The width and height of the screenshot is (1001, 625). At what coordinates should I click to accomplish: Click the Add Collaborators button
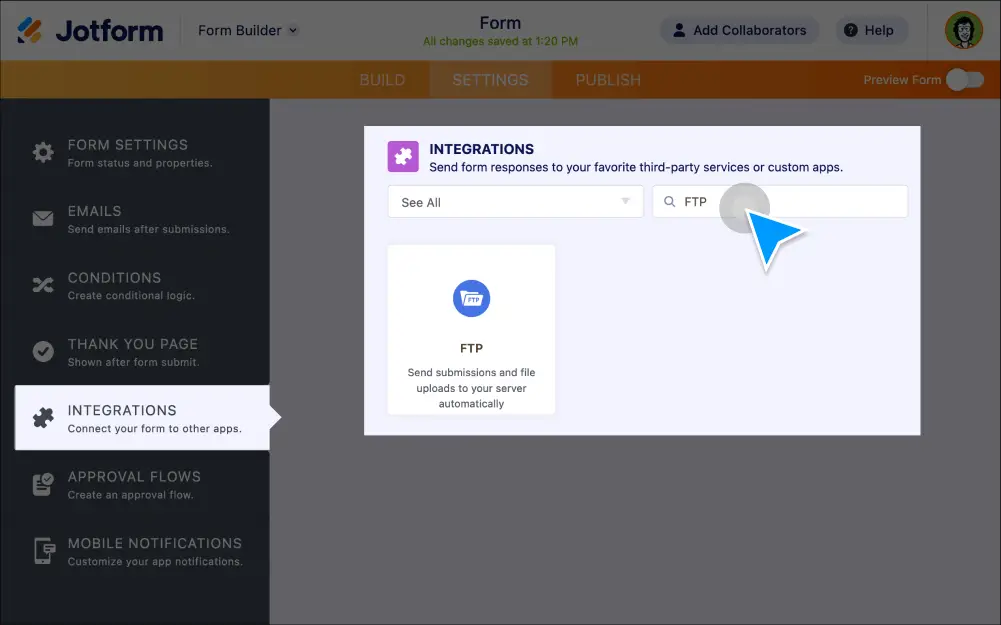[739, 30]
